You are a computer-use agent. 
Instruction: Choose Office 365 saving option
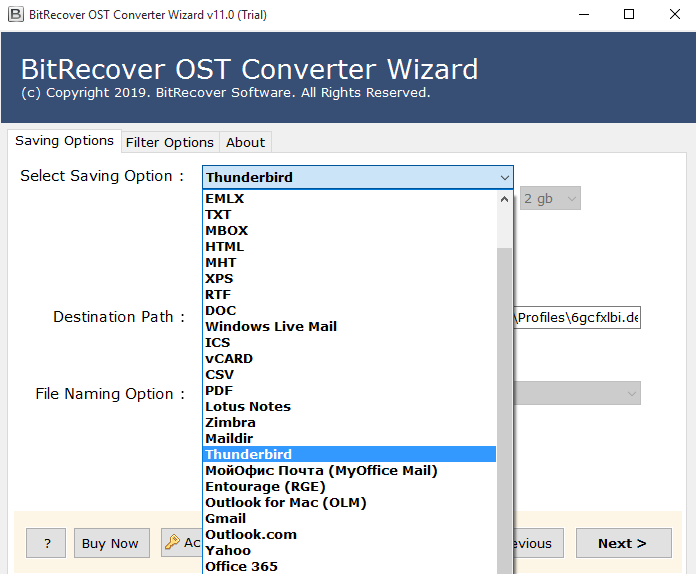click(x=241, y=566)
